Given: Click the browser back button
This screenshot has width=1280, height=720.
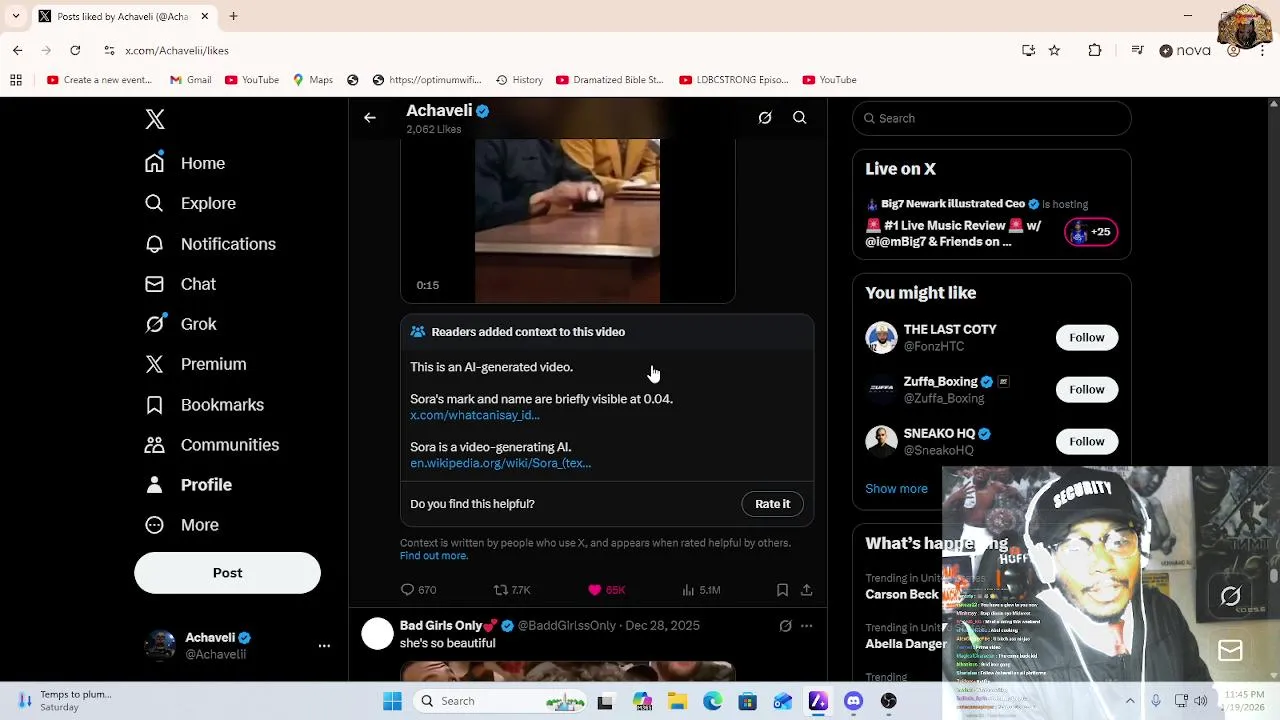Looking at the screenshot, I should pos(17,50).
